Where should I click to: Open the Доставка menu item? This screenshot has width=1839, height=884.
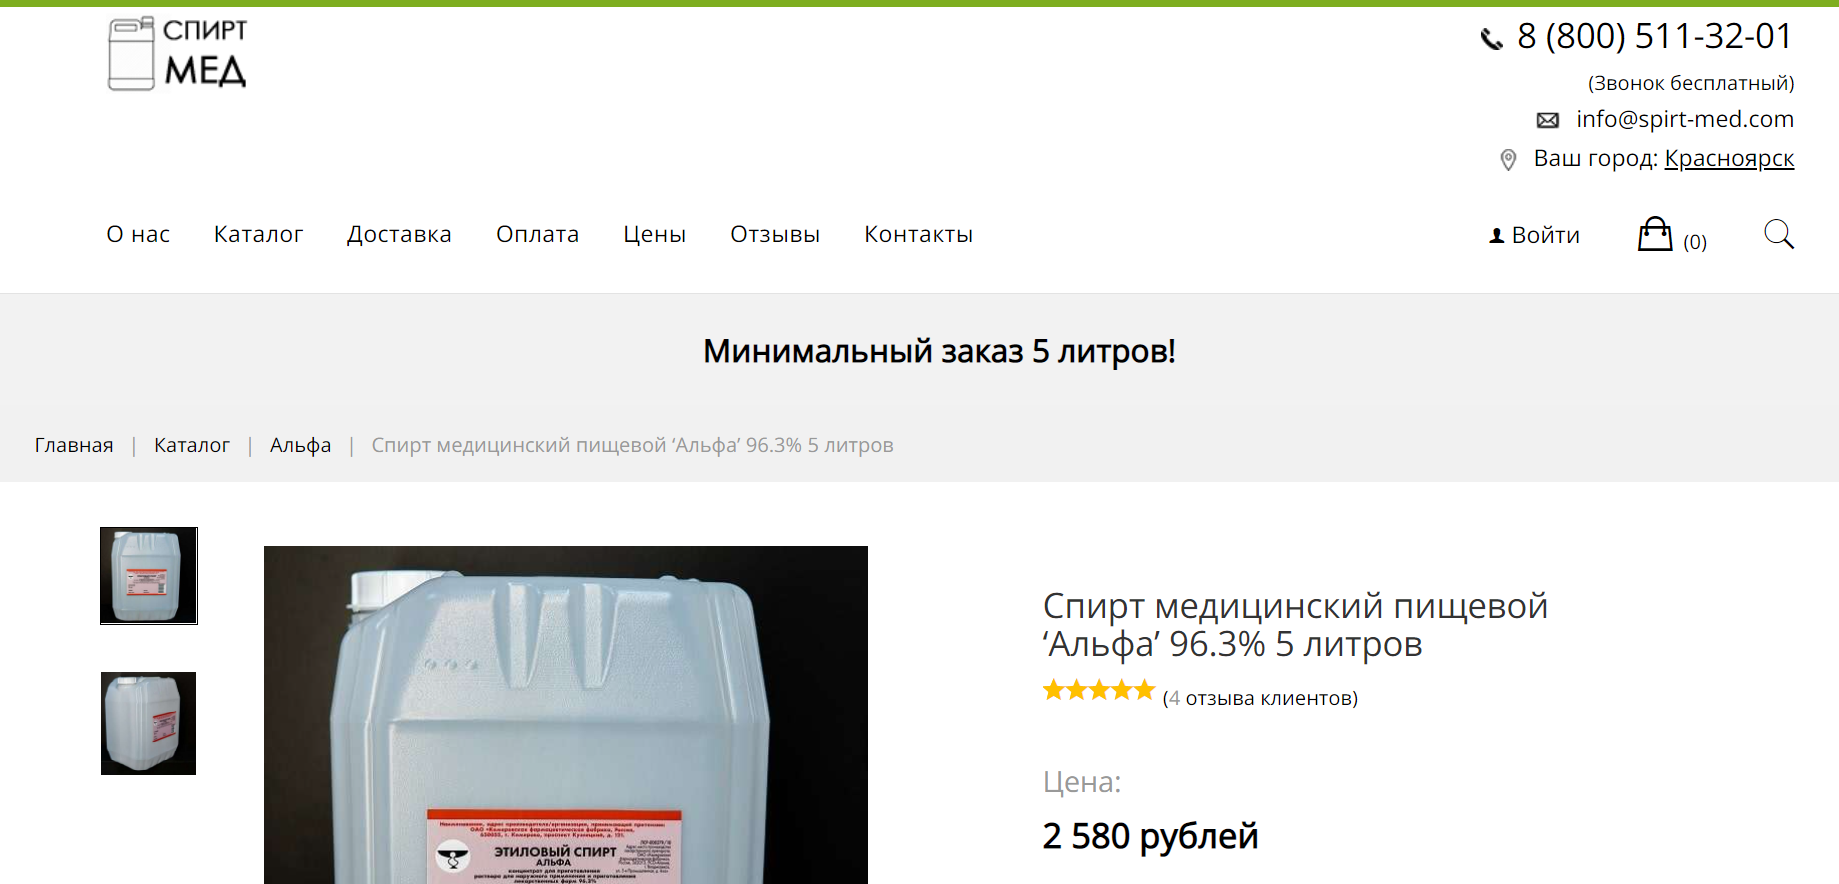point(399,234)
